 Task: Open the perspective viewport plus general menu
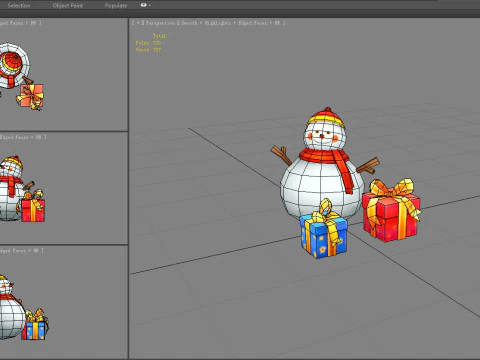[137, 23]
